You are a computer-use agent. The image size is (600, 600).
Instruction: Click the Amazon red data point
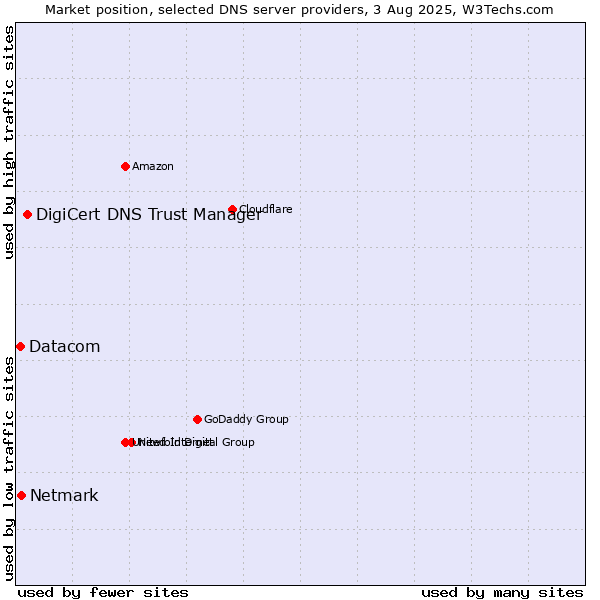pyautogui.click(x=125, y=166)
